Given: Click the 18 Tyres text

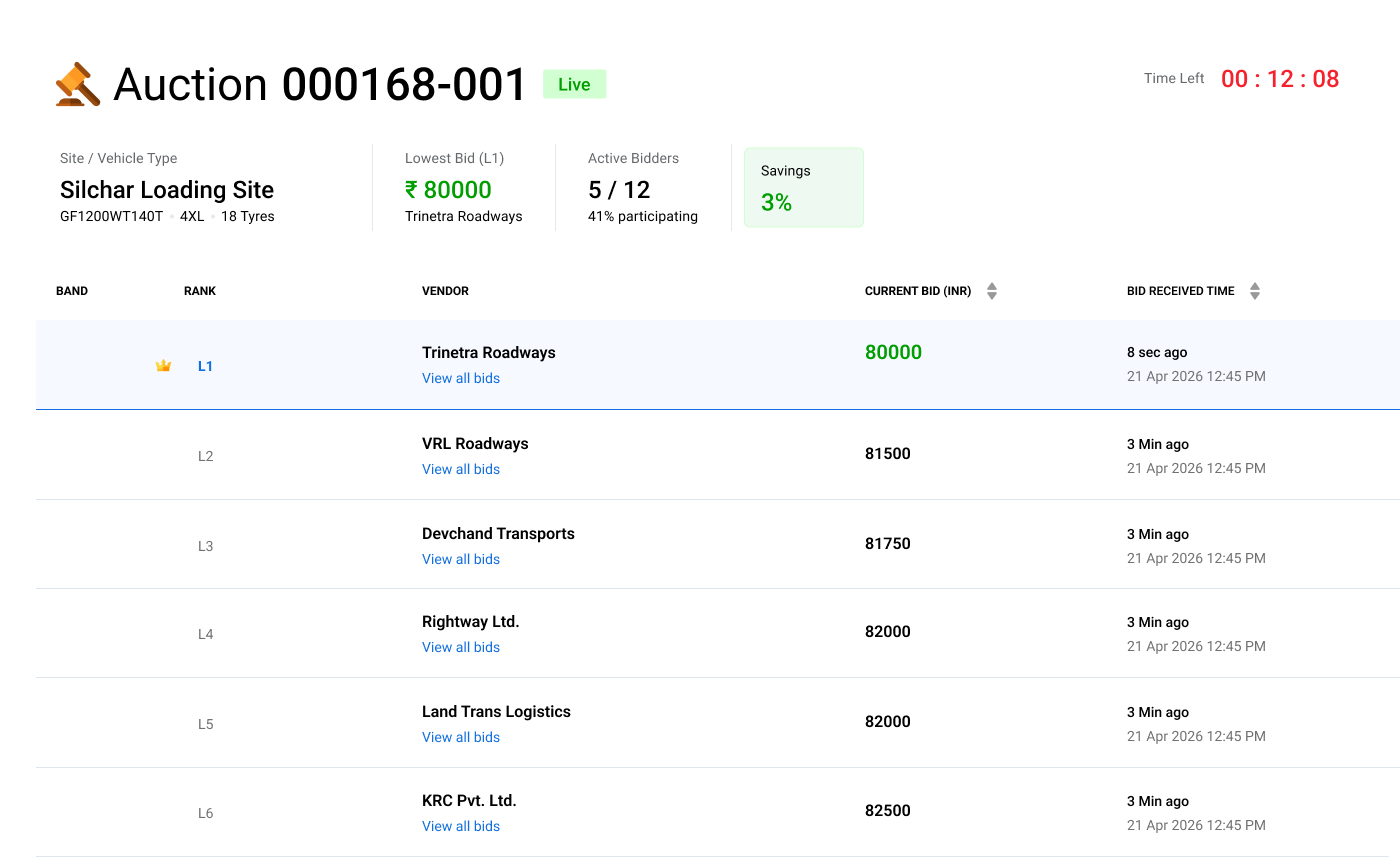Looking at the screenshot, I should point(247,216).
